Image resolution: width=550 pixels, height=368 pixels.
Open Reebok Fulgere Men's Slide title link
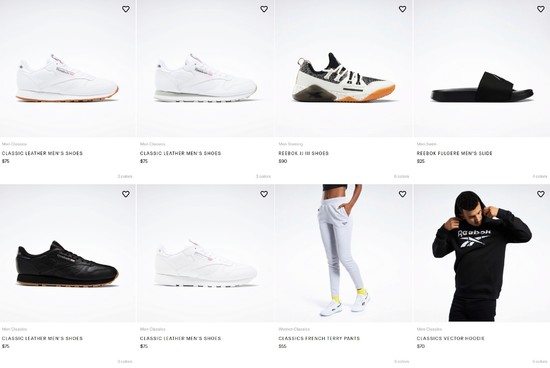pyautogui.click(x=455, y=153)
